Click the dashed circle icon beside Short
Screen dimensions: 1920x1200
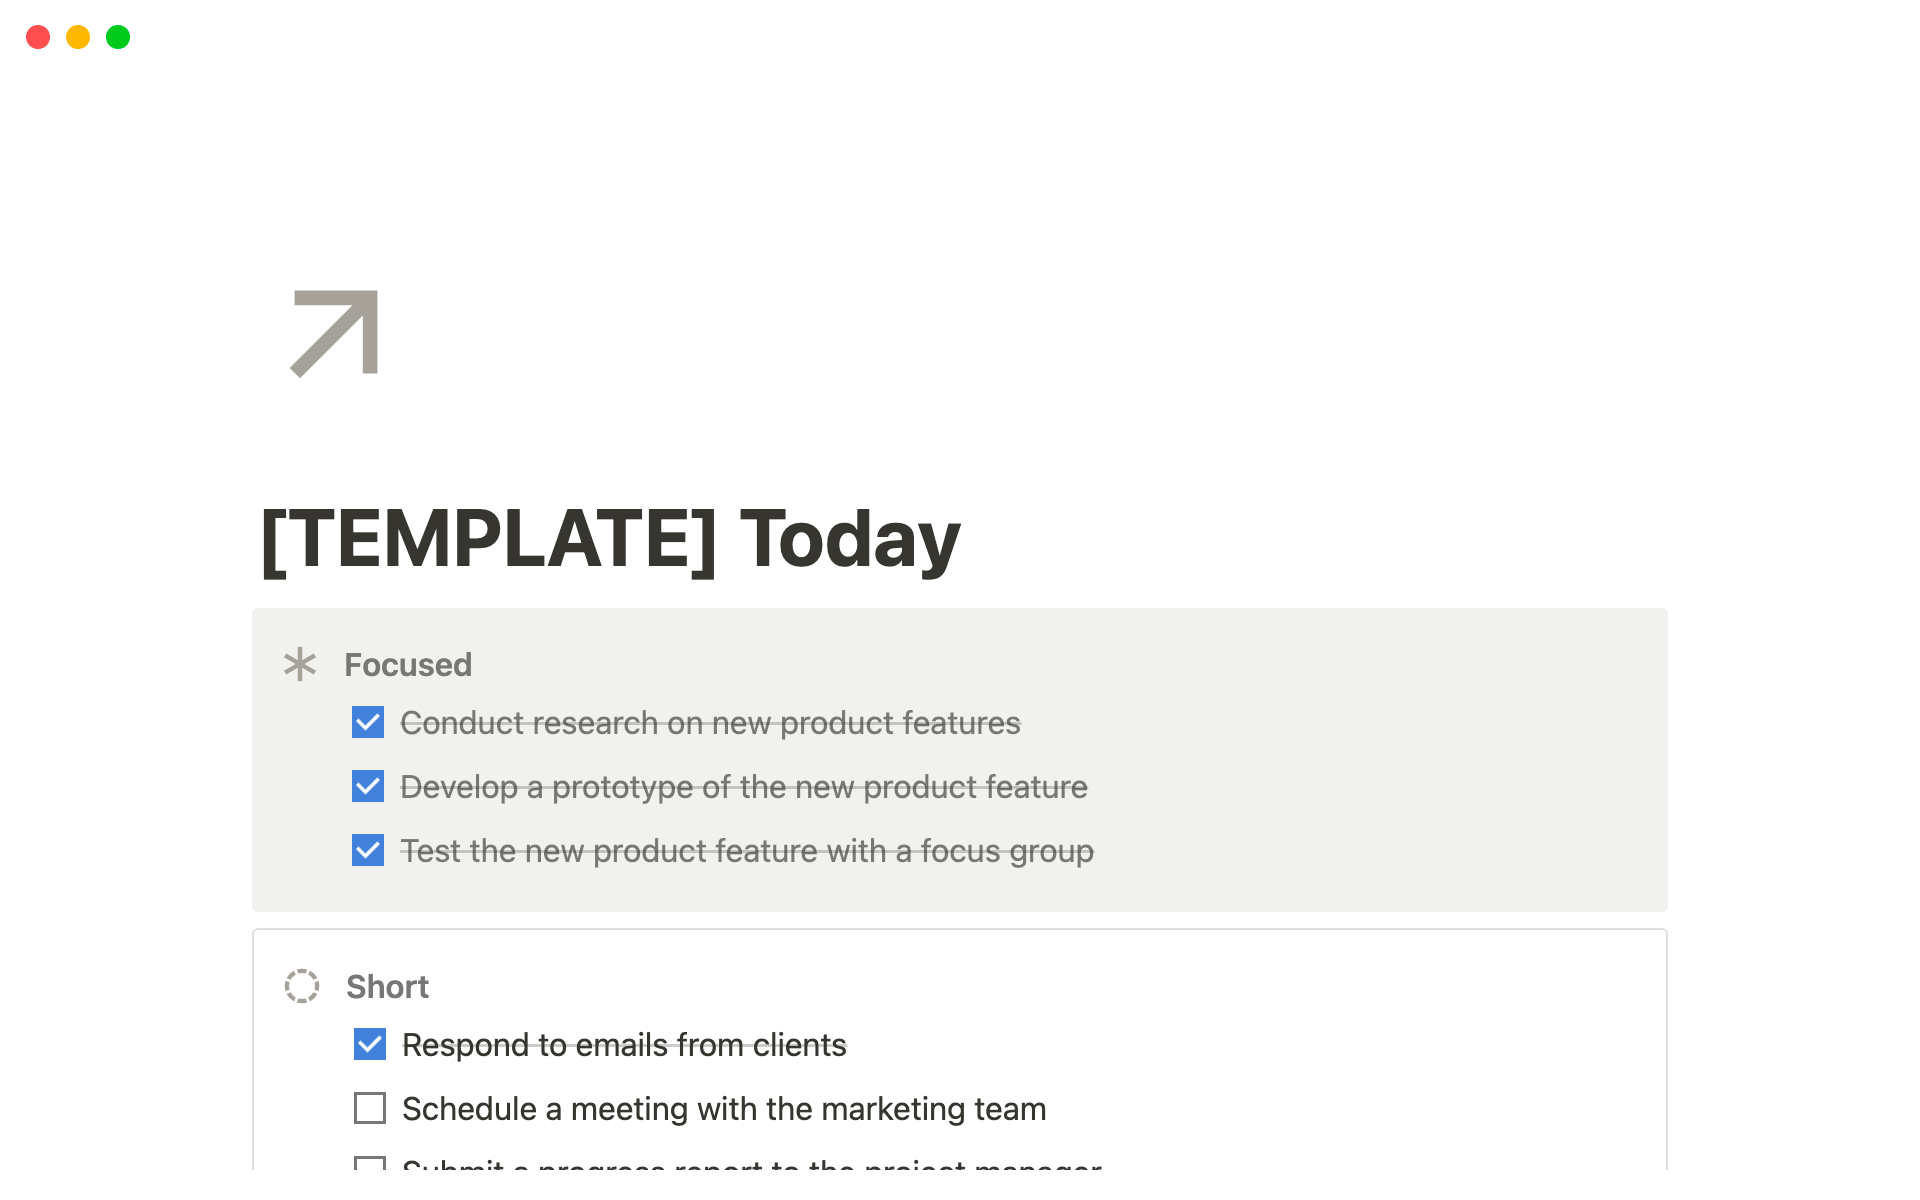[302, 986]
